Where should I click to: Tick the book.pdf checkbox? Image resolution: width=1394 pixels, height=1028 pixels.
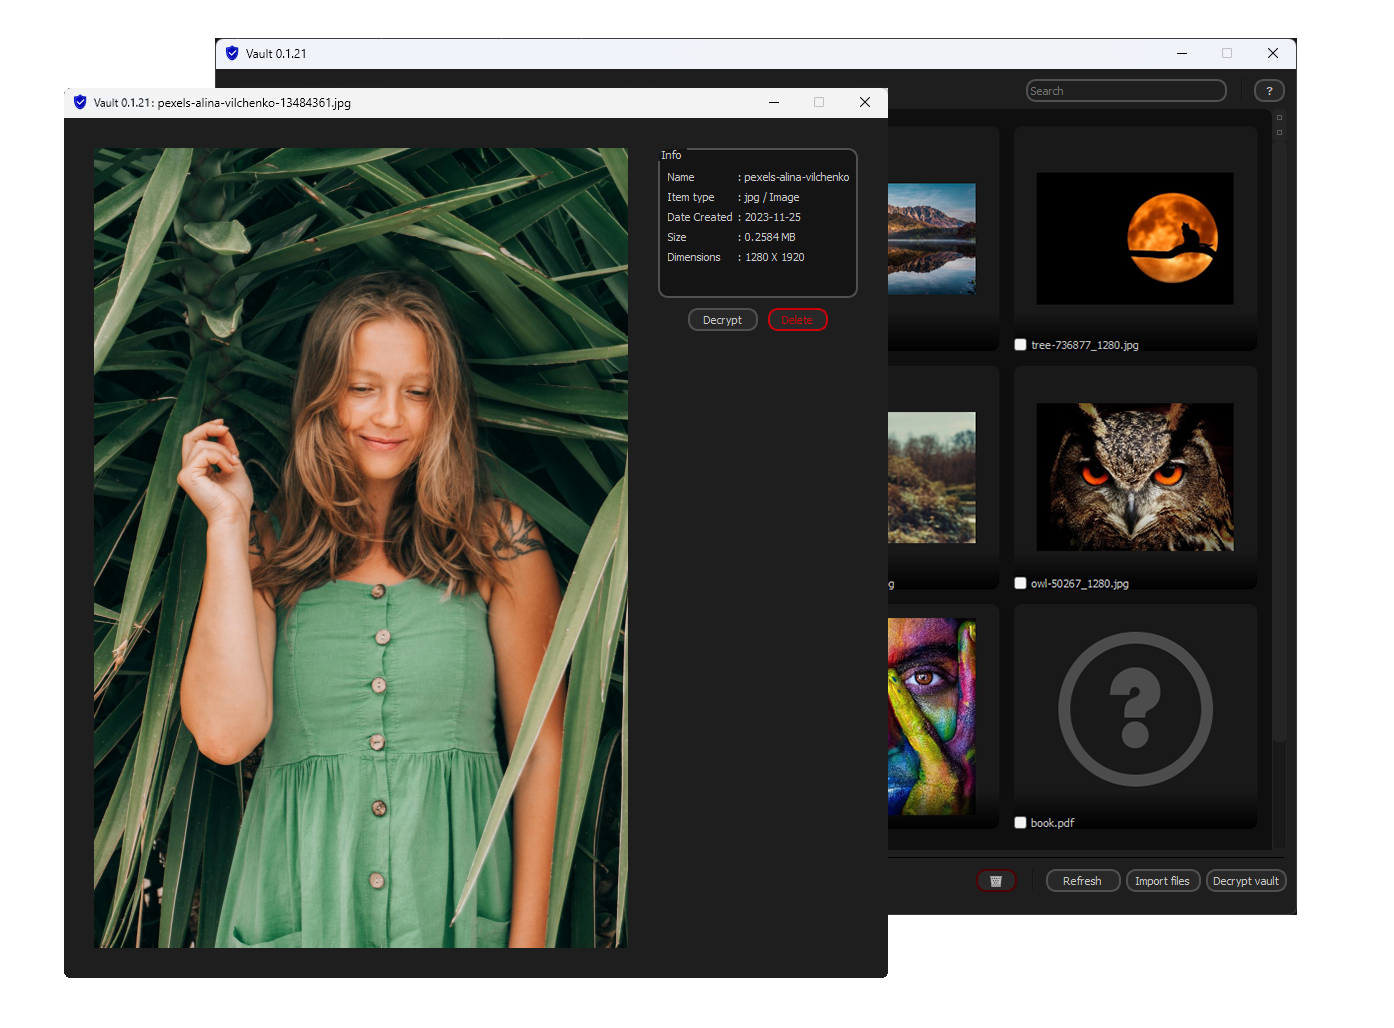1020,823
